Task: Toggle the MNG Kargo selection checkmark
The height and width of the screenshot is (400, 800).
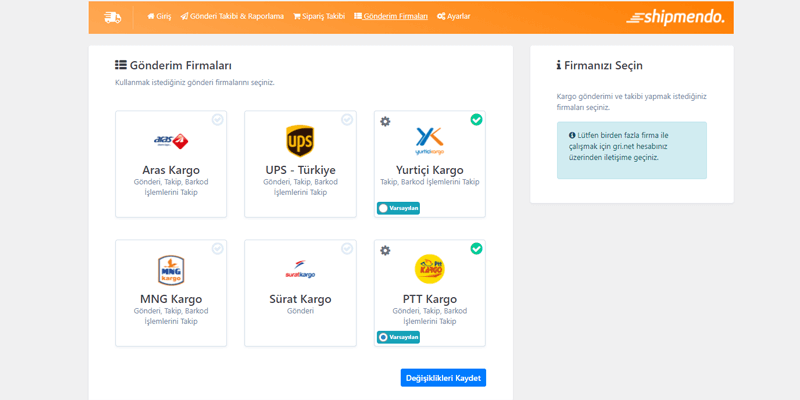Action: [217, 248]
